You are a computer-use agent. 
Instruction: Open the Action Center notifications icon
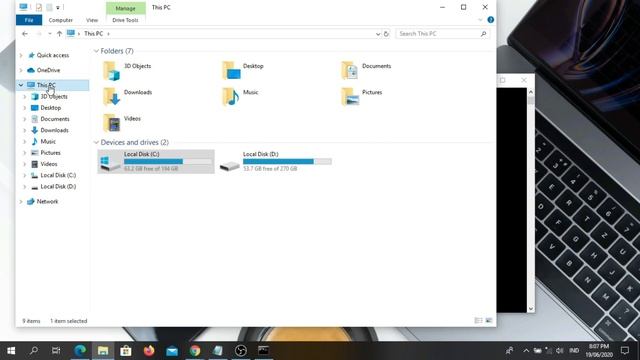click(625, 351)
